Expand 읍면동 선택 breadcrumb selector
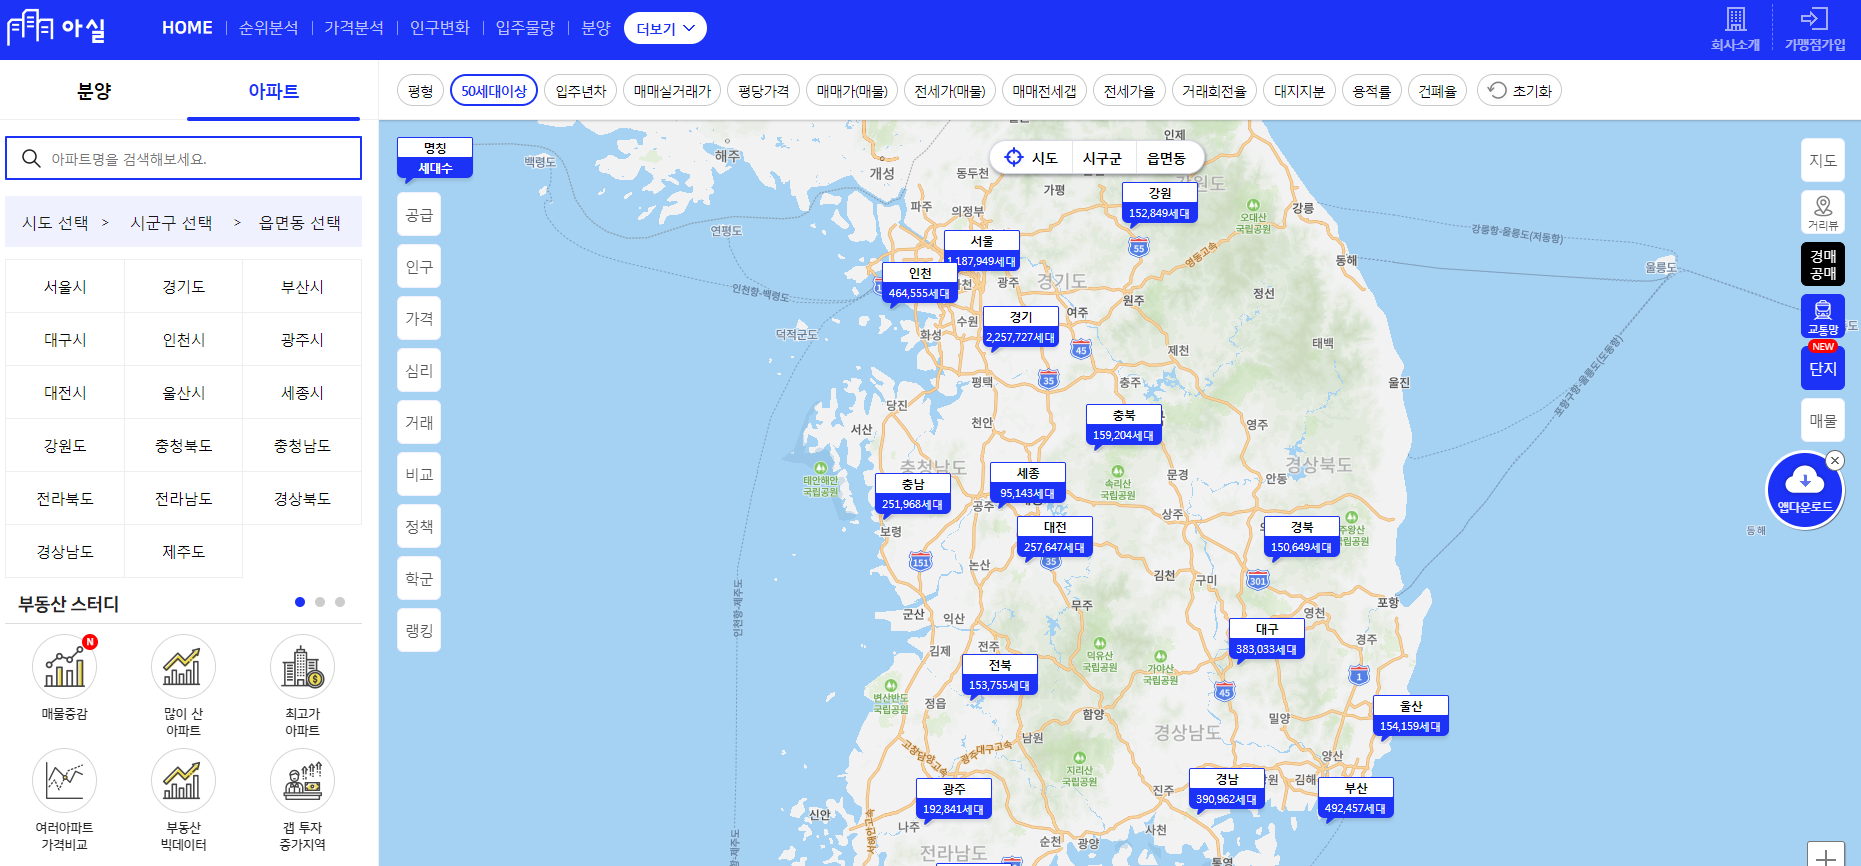This screenshot has width=1861, height=866. click(x=300, y=222)
